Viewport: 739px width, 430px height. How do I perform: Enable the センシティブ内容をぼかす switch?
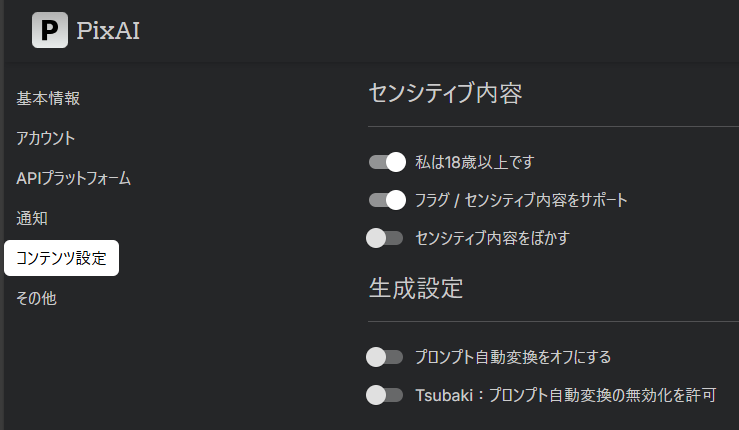385,238
